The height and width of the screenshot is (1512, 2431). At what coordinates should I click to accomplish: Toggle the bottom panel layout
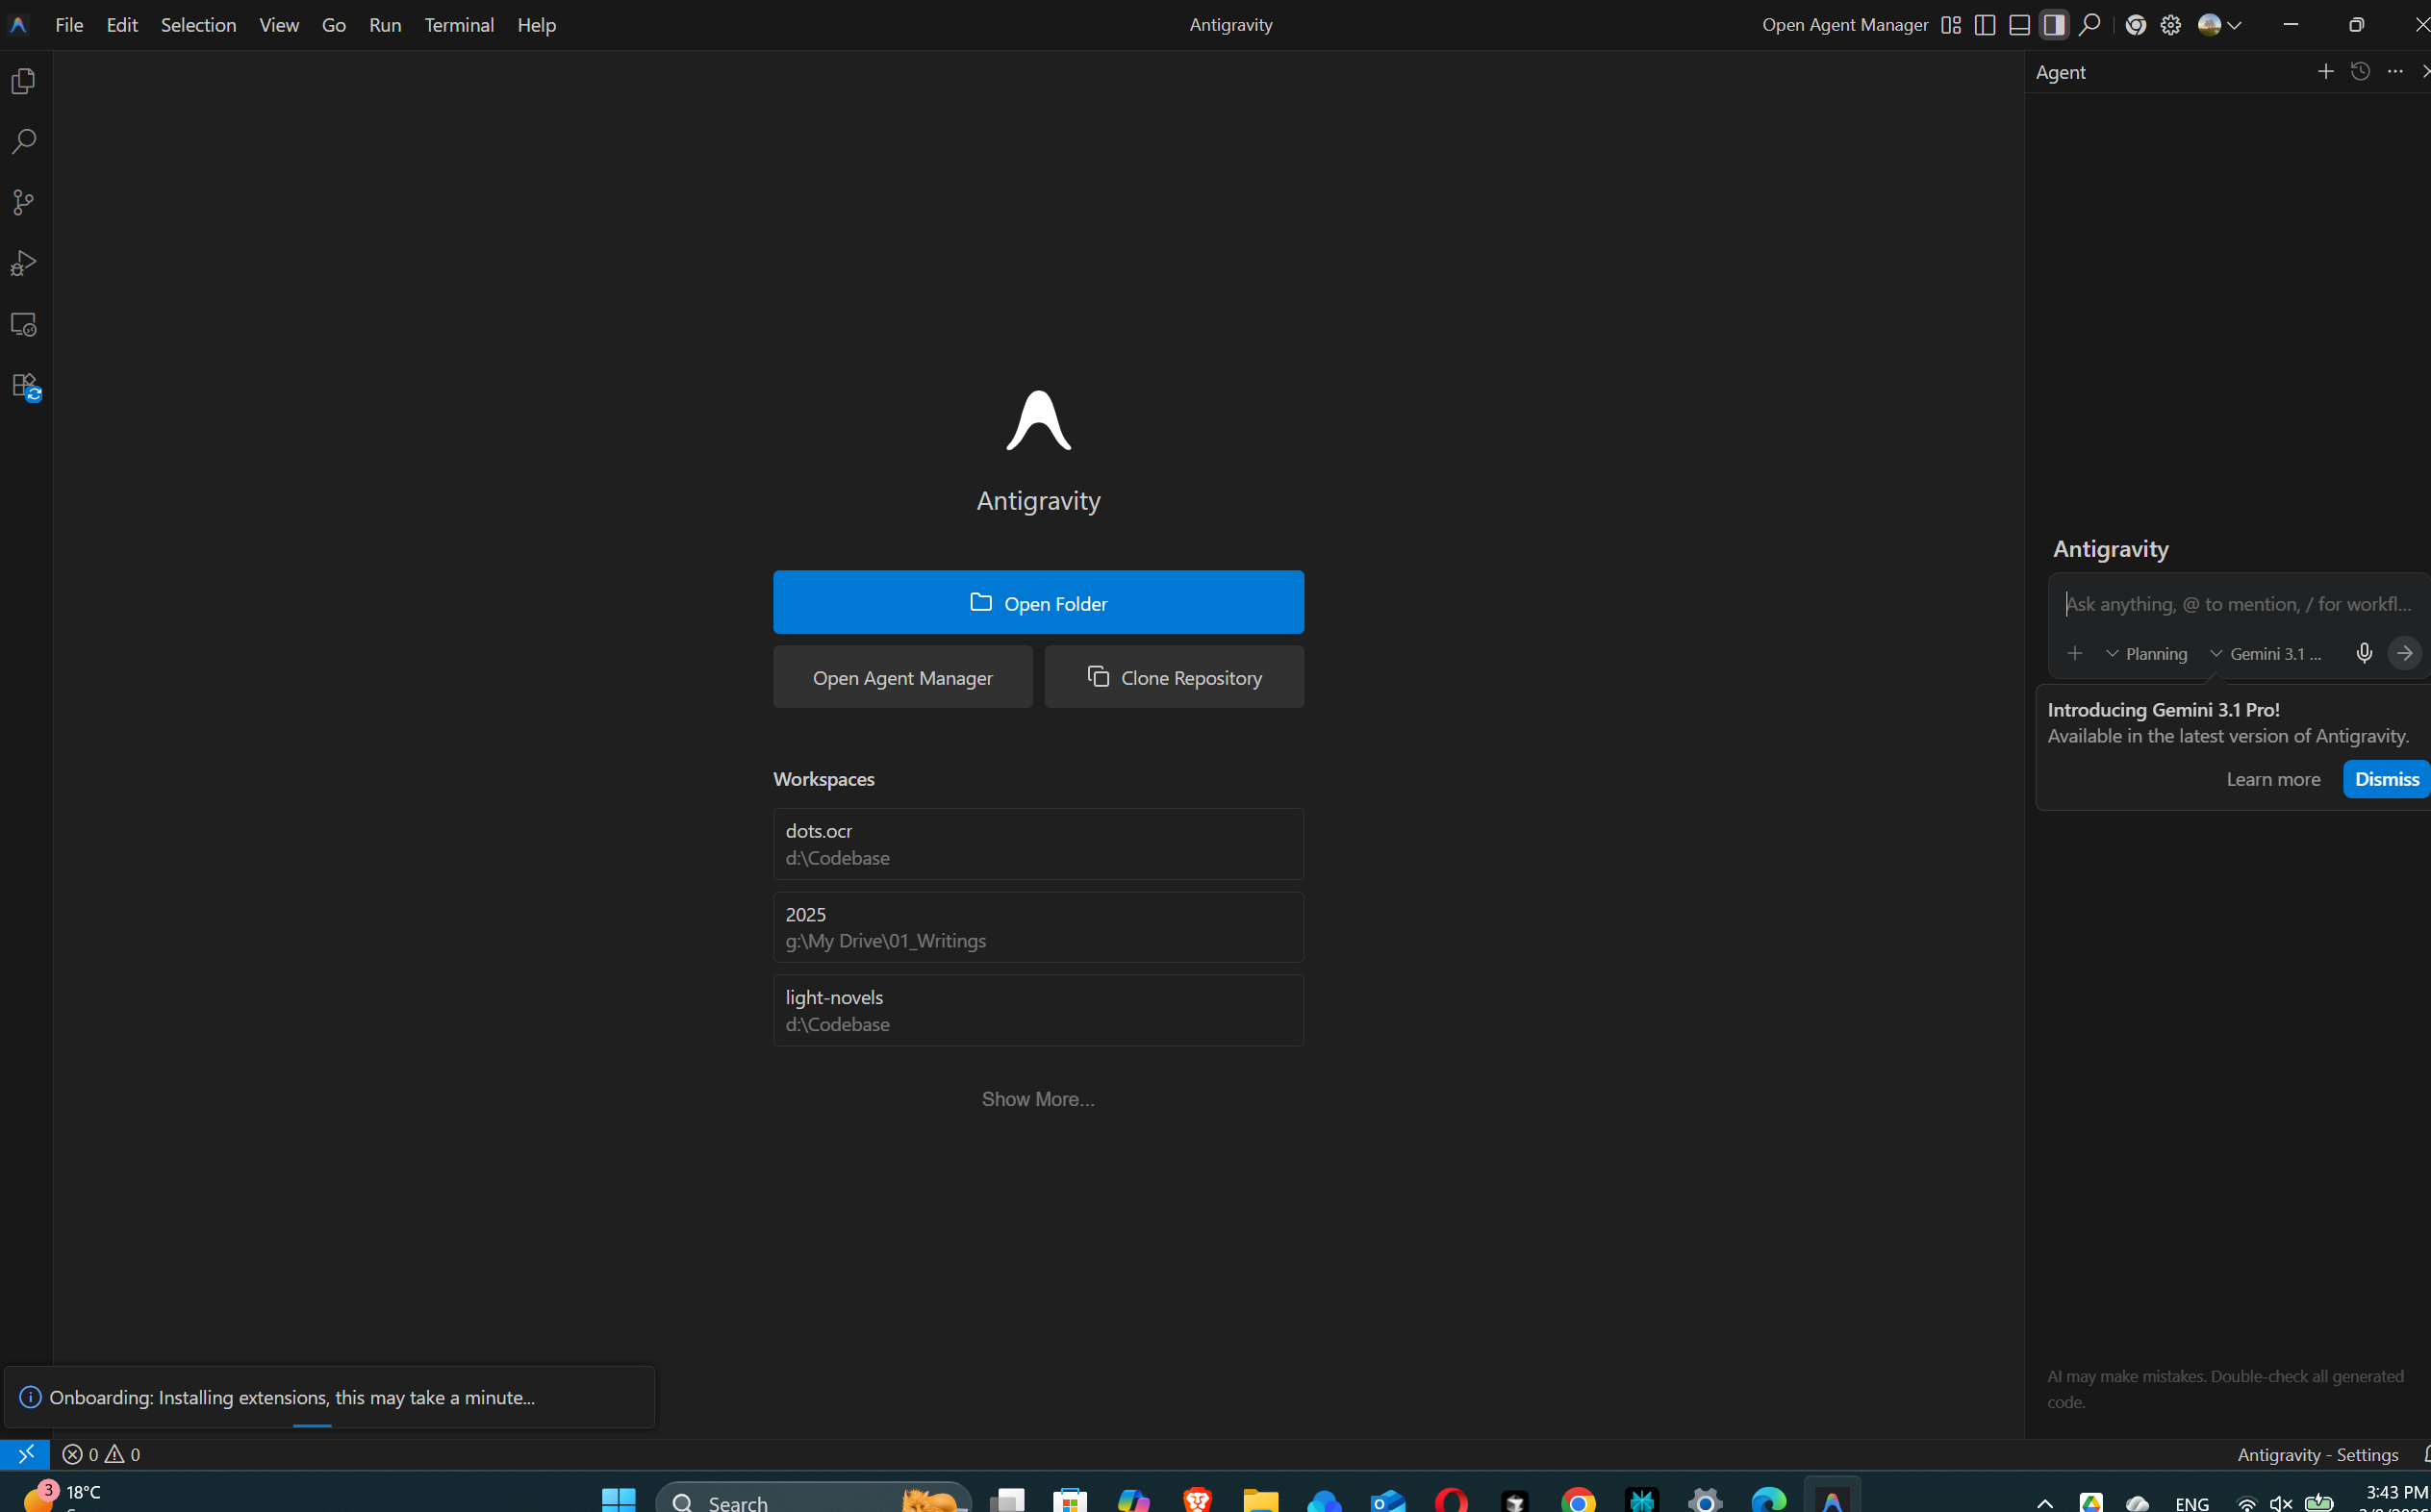[2019, 25]
